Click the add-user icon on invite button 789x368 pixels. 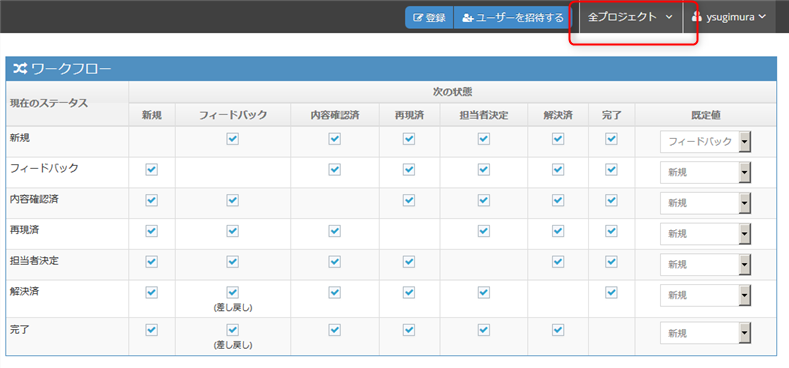[467, 18]
